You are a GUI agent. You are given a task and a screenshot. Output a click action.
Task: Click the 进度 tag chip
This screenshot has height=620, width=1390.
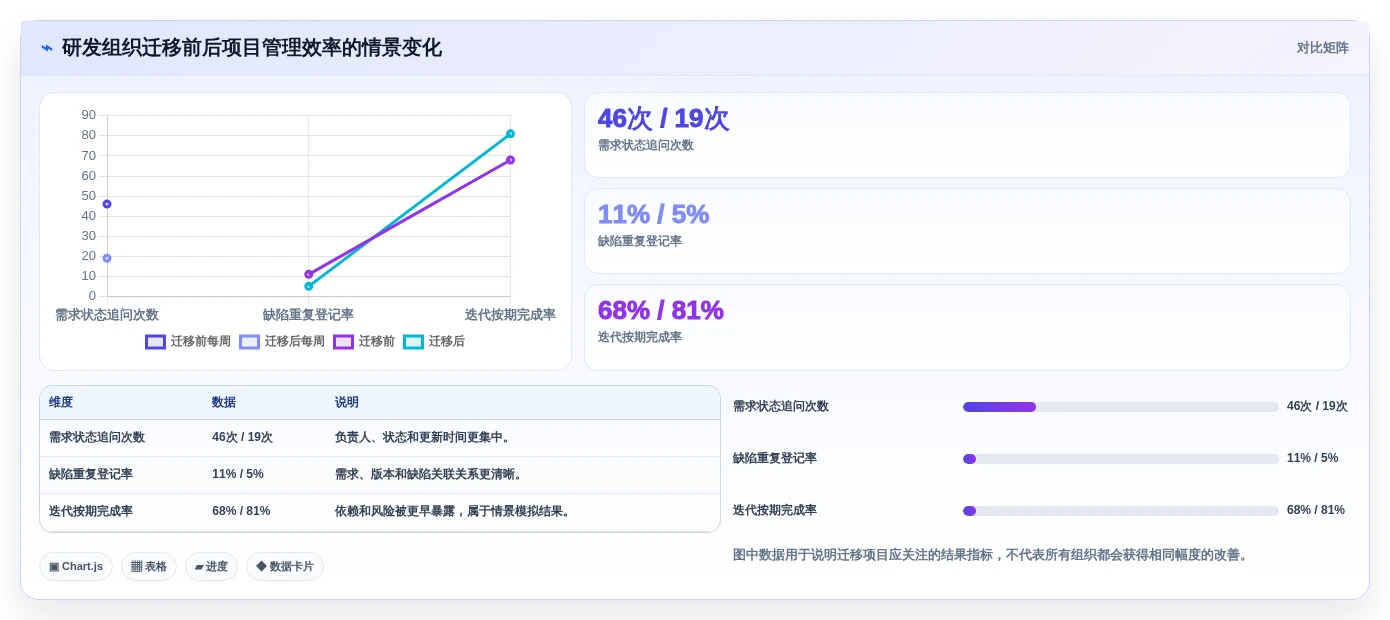211,567
